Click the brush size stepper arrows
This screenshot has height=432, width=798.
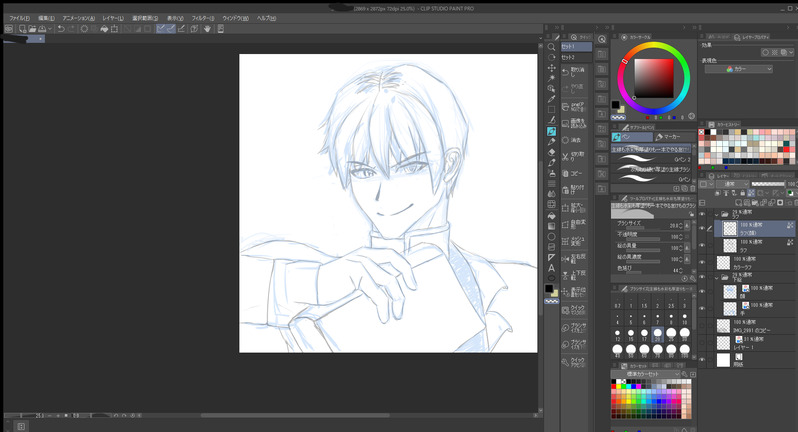click(681, 225)
